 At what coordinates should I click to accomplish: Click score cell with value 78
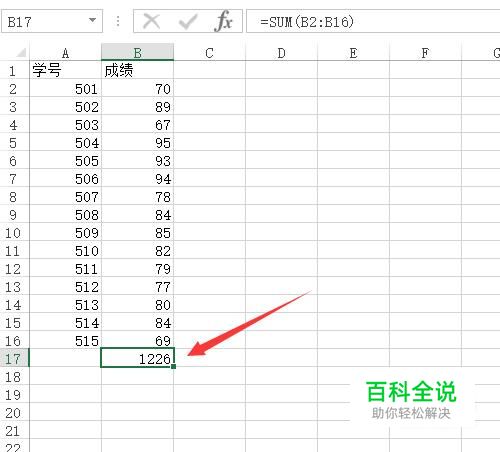coord(137,197)
